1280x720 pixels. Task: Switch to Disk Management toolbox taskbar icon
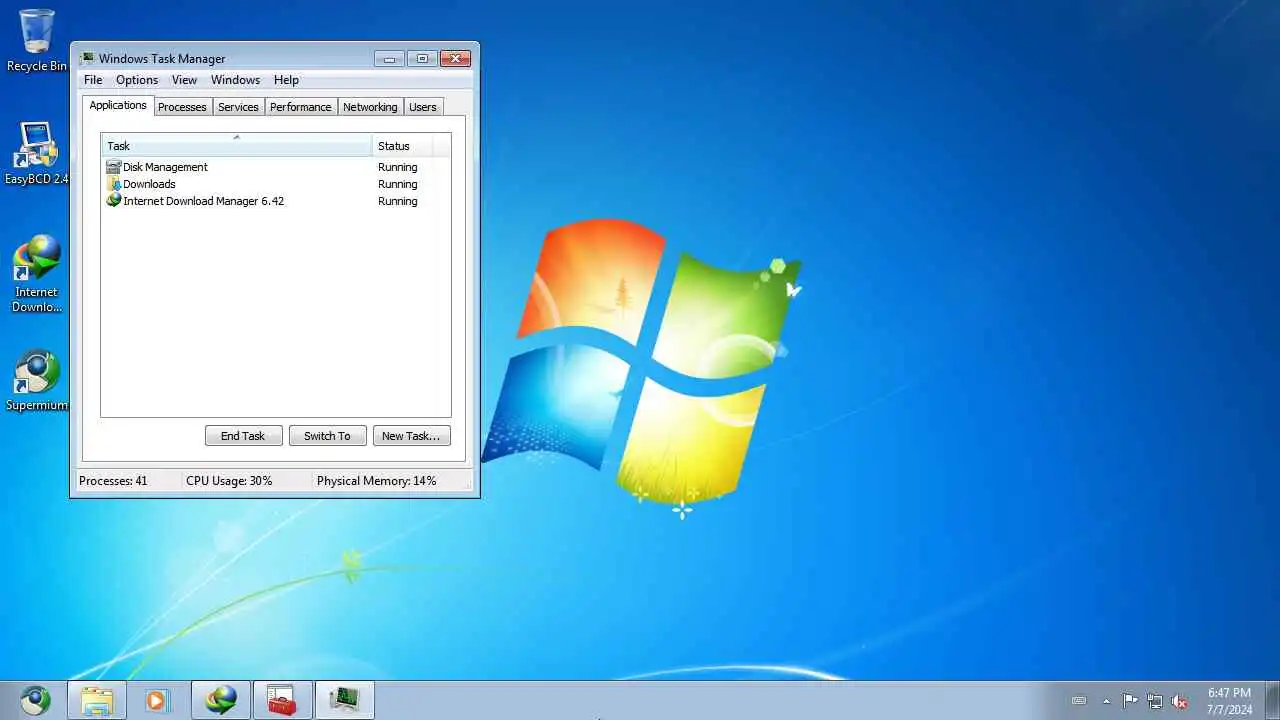click(283, 700)
